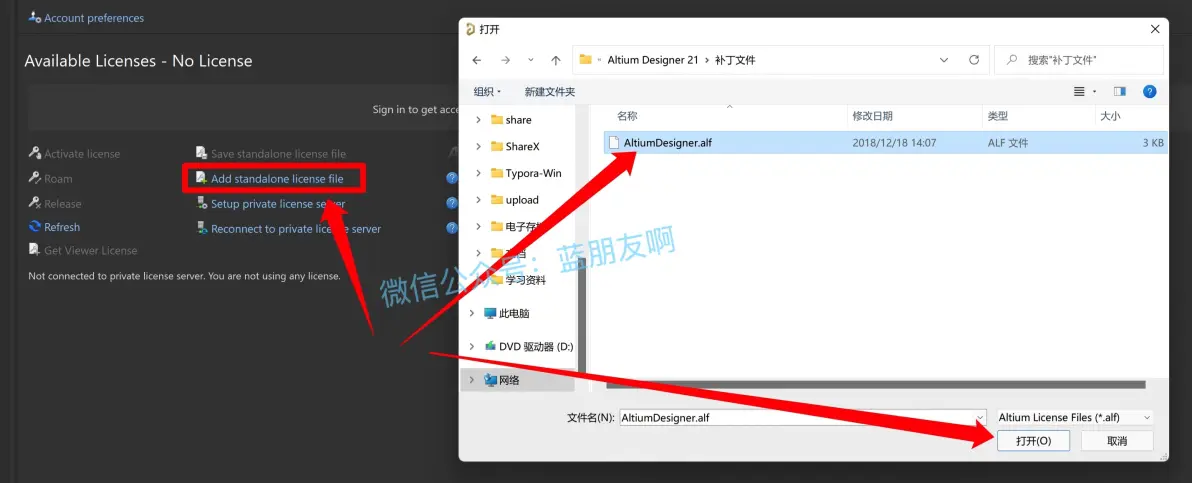1192x483 pixels.
Task: Expand the ShareX folder node
Action: point(478,146)
